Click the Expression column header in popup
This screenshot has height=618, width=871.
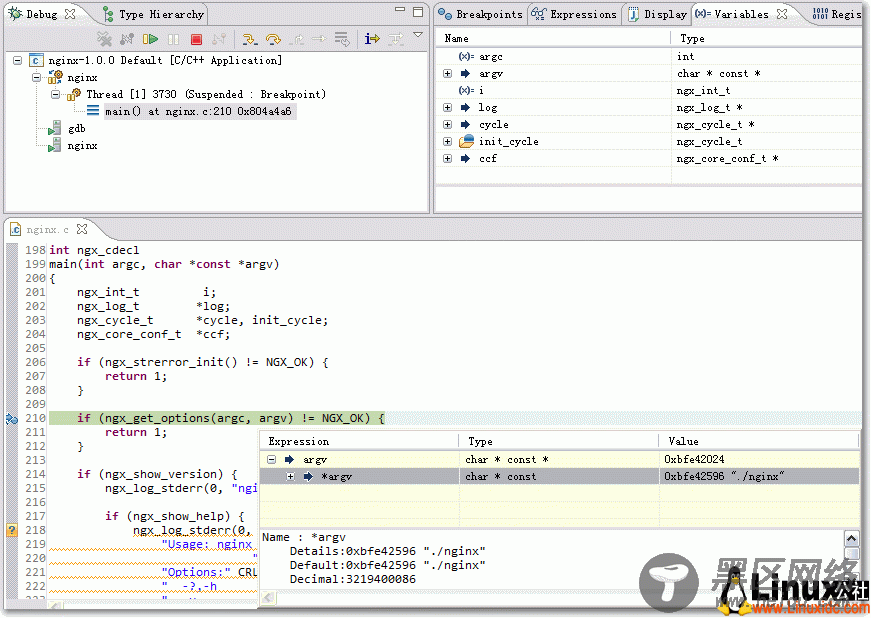click(299, 441)
